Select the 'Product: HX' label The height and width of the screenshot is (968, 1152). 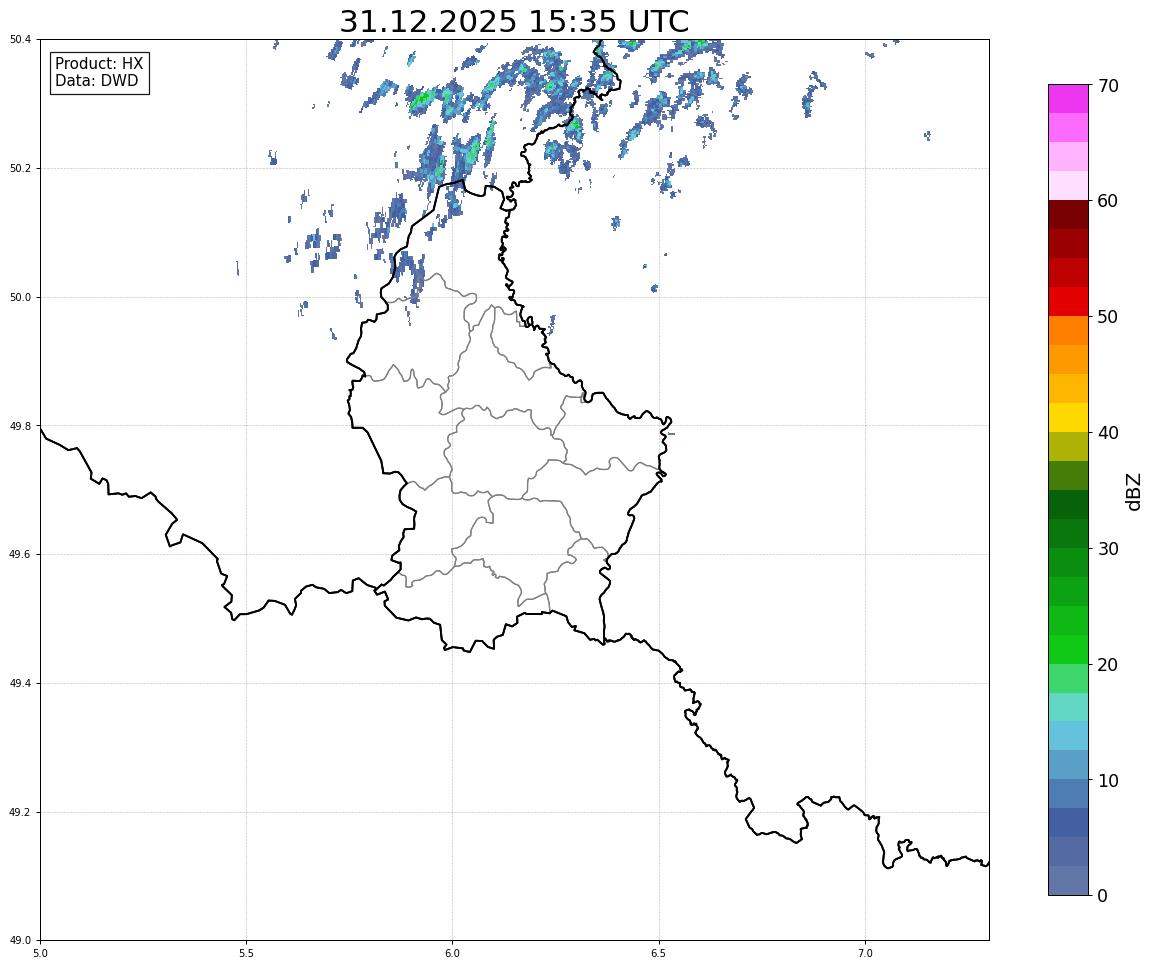pyautogui.click(x=99, y=63)
